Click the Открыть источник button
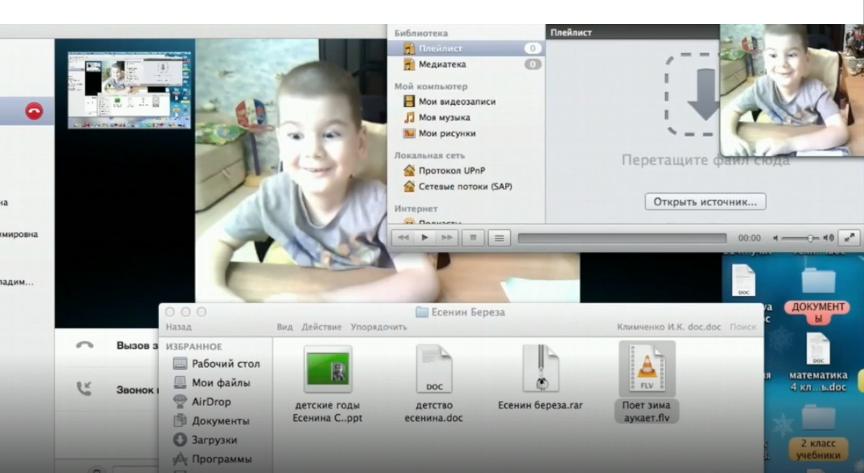This screenshot has width=864, height=473. pos(705,202)
